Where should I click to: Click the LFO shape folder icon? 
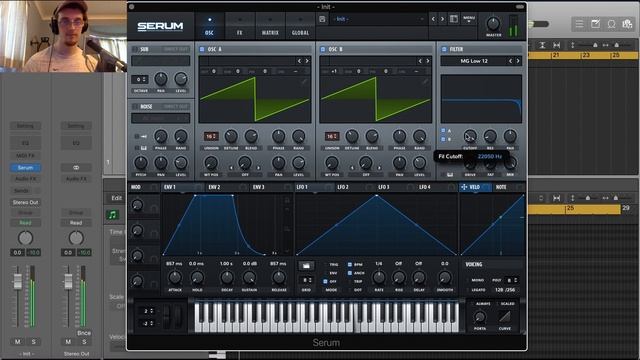306,266
